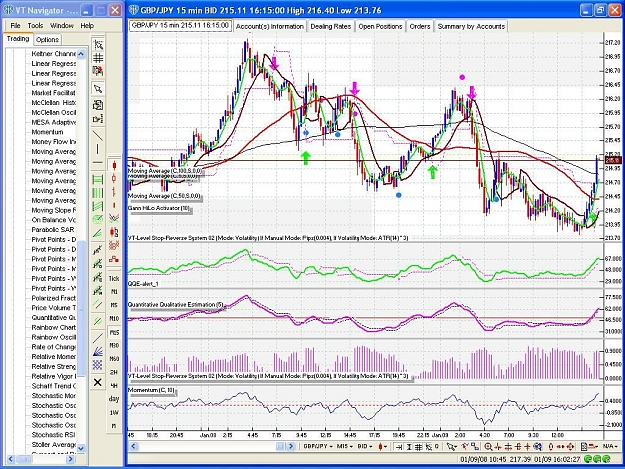
Task: Open the M15 interval dropdown in bottom toolbar
Action: [345, 446]
